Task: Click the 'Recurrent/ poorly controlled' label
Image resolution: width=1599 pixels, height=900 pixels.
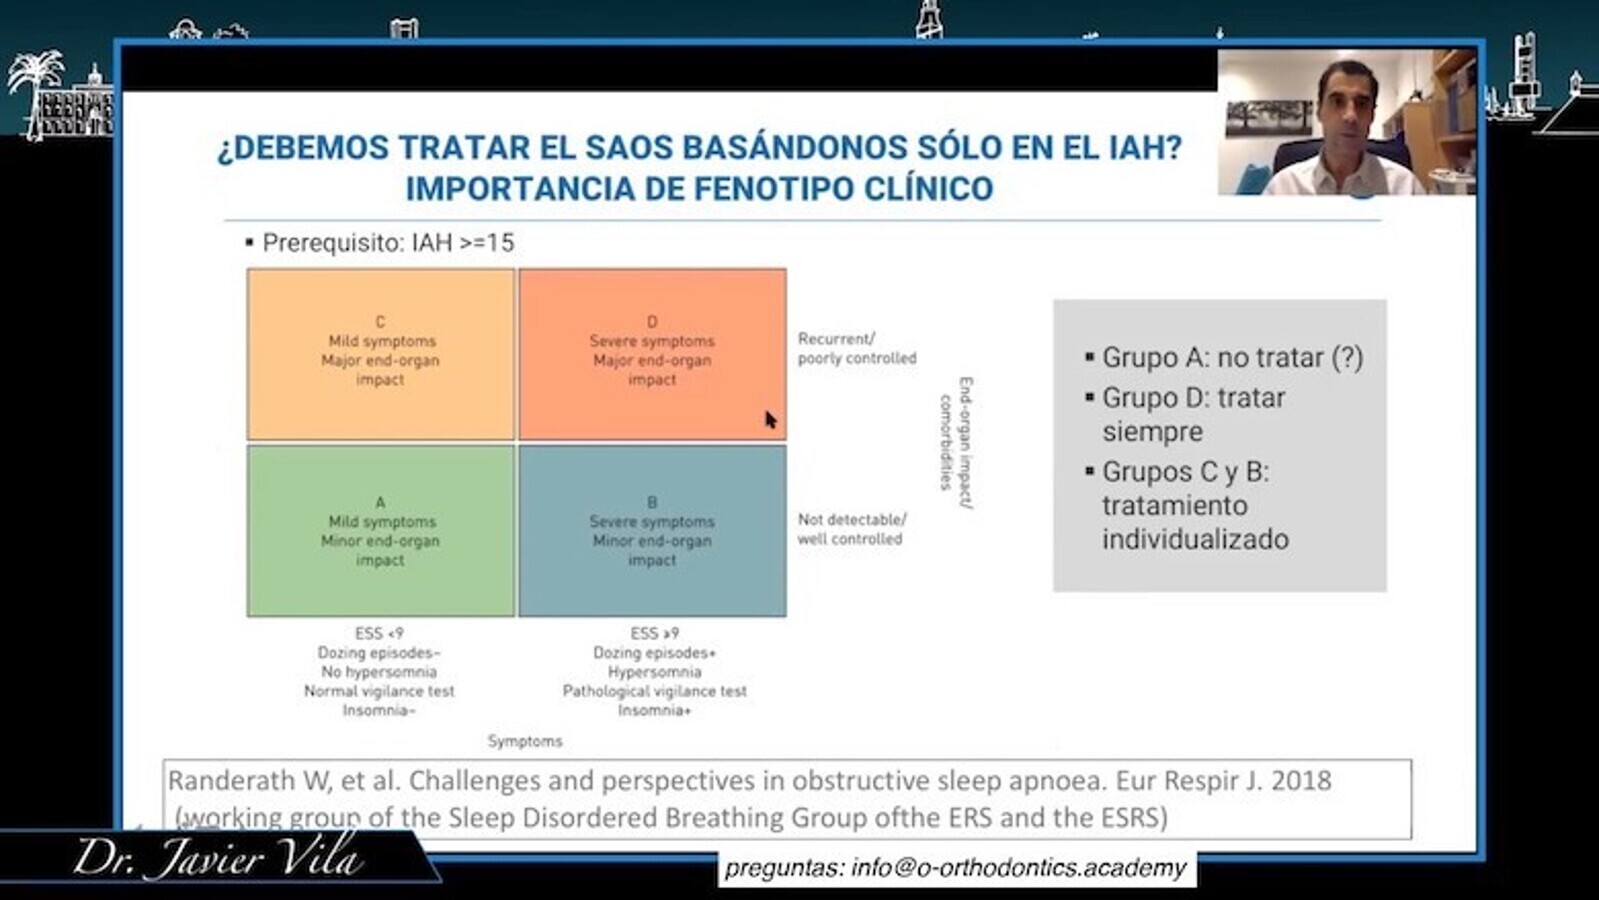Action: (856, 349)
